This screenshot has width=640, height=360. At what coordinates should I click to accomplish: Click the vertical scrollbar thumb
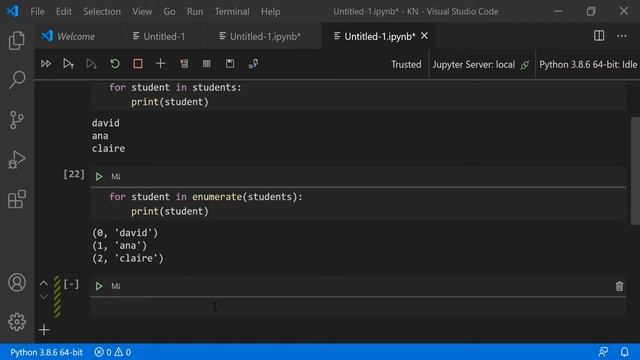(635, 171)
